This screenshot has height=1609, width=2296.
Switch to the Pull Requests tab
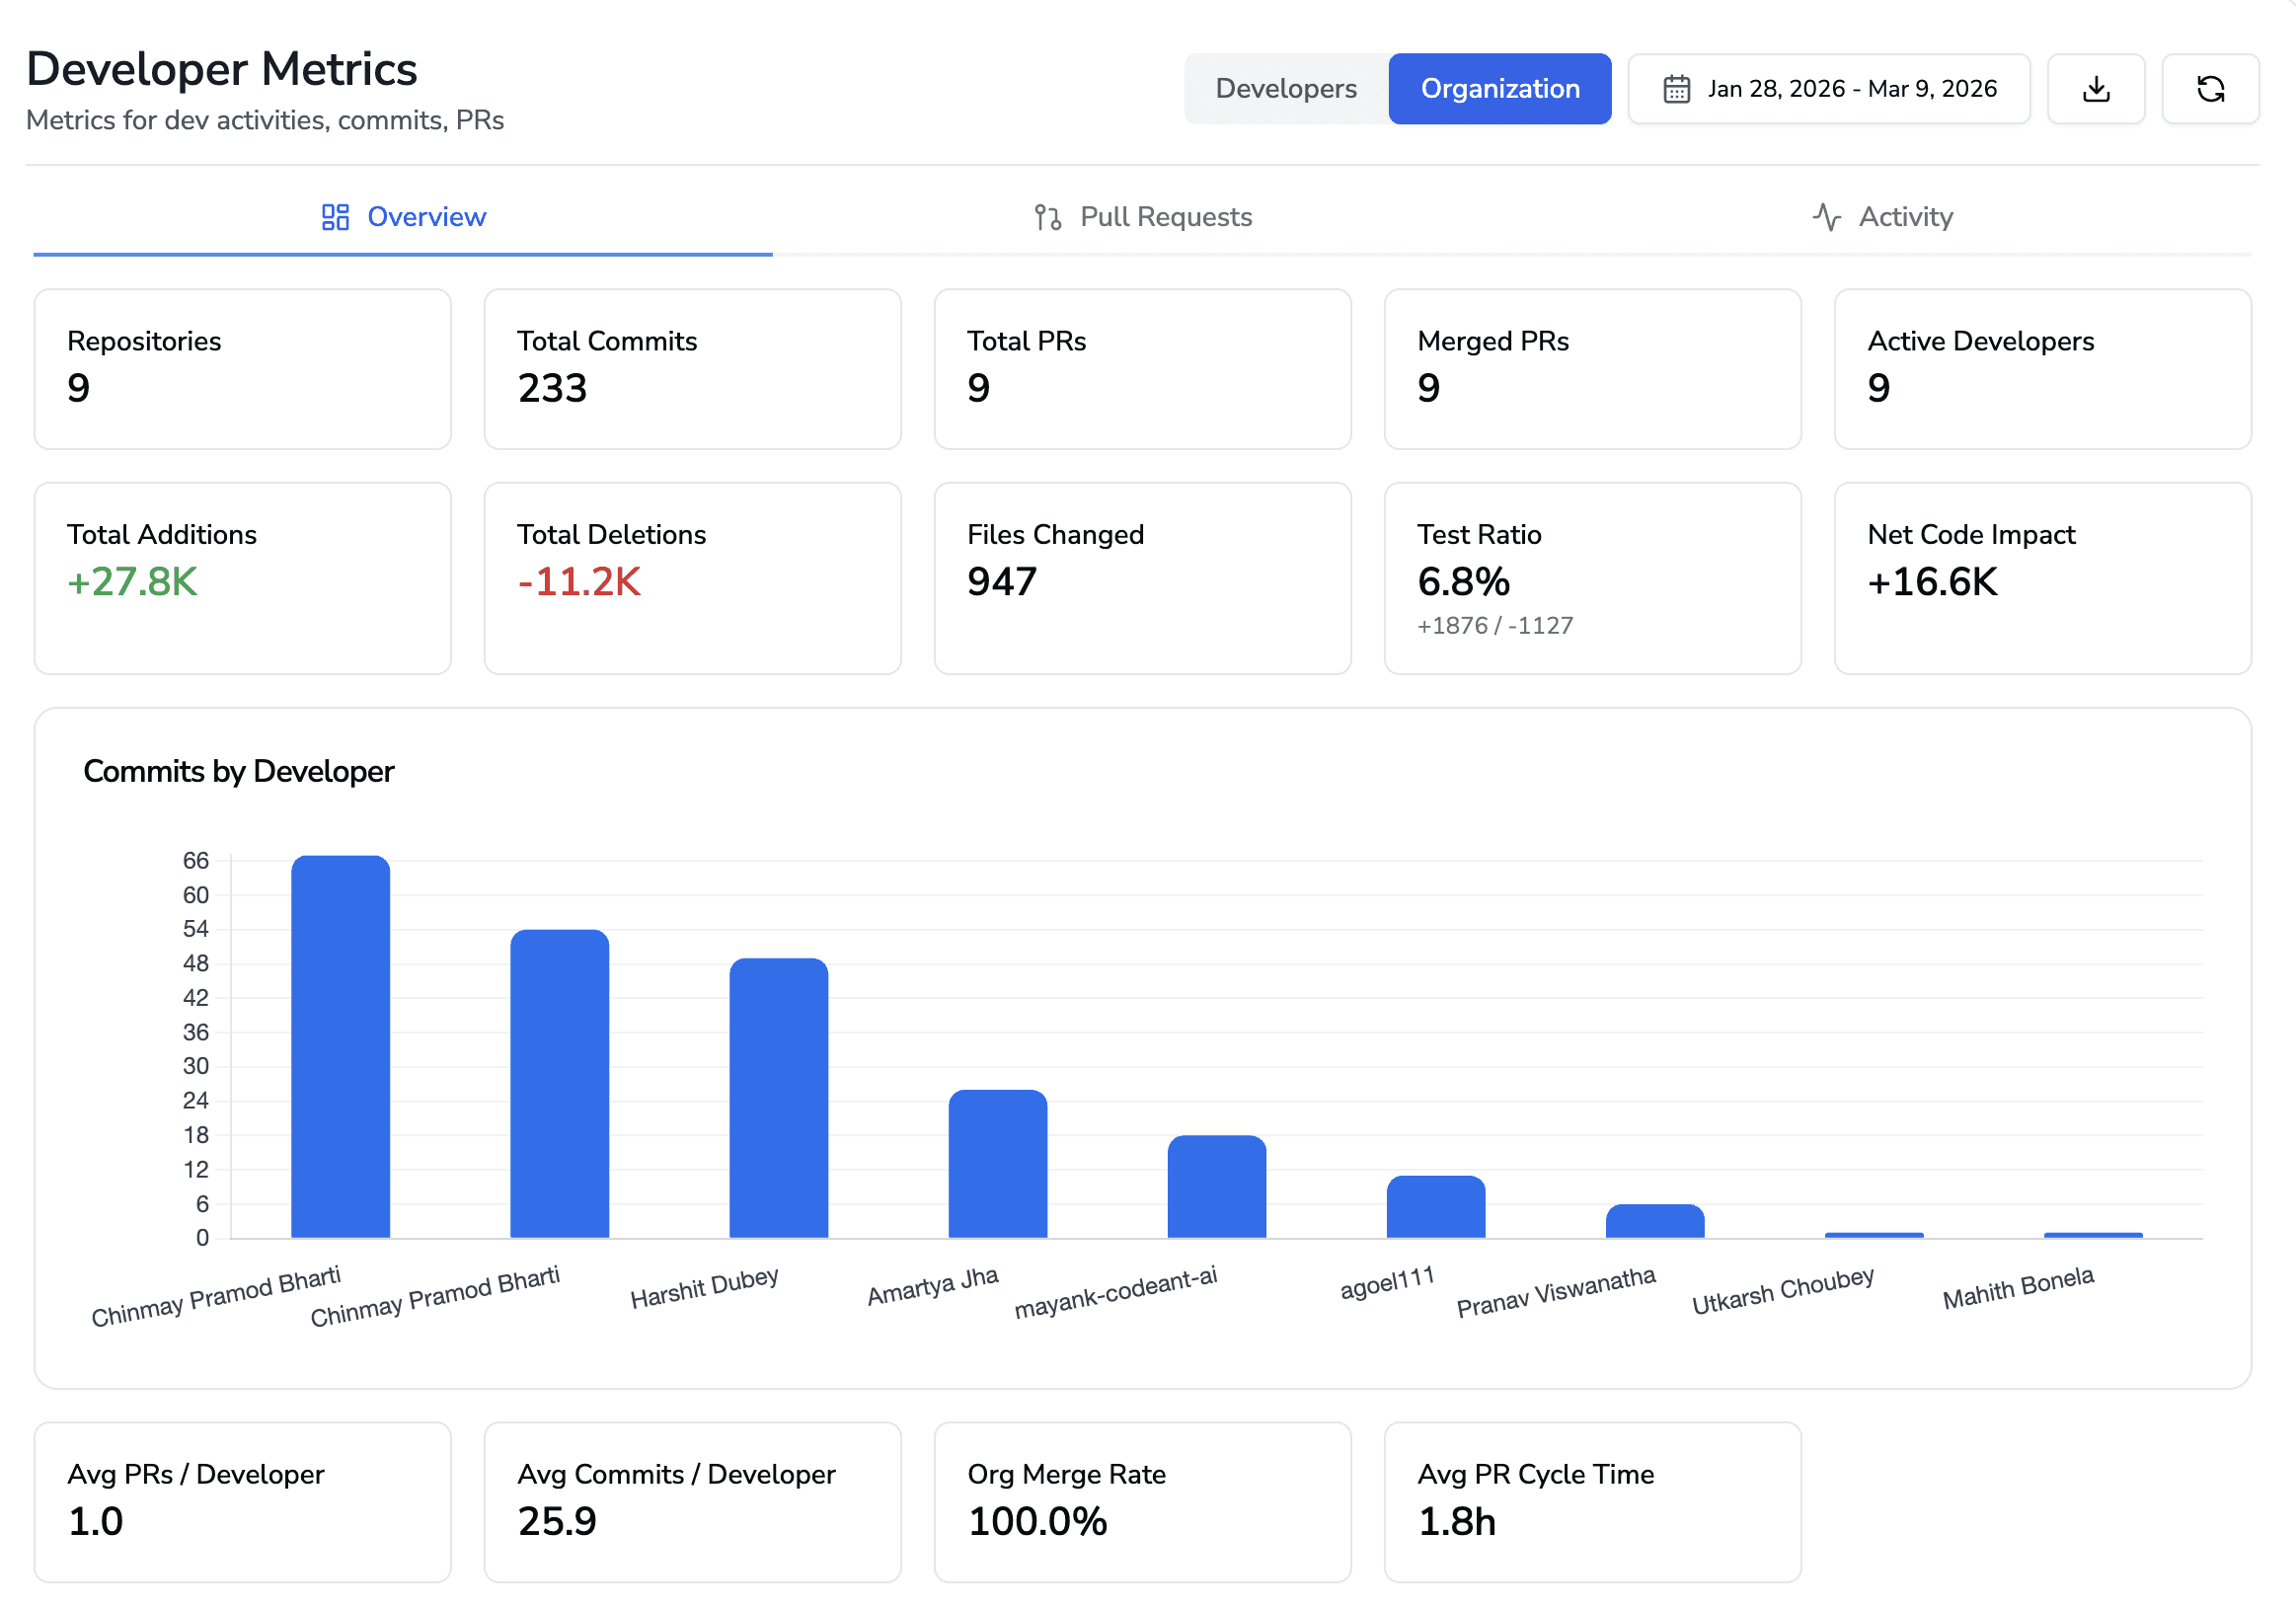1165,217
